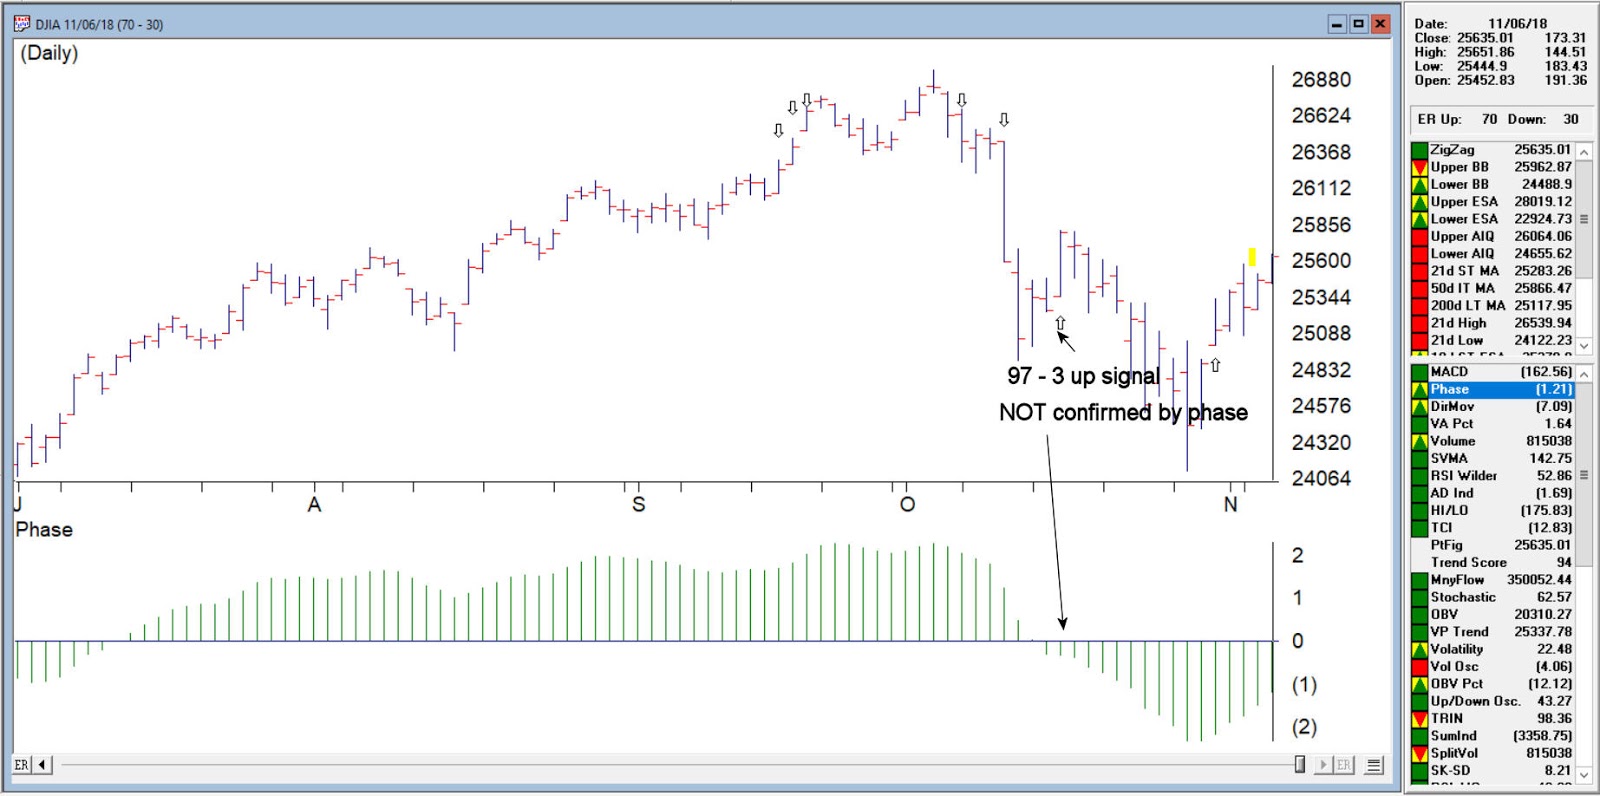Click the red icon beside Vol Osc
This screenshot has height=796, width=1600.
coord(1419,666)
